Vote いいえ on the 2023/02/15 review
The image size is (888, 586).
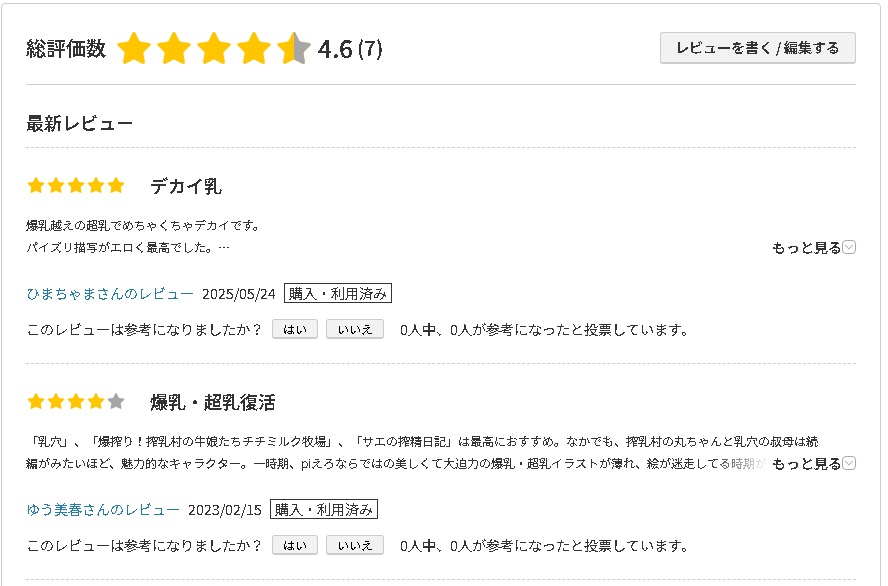pos(355,545)
